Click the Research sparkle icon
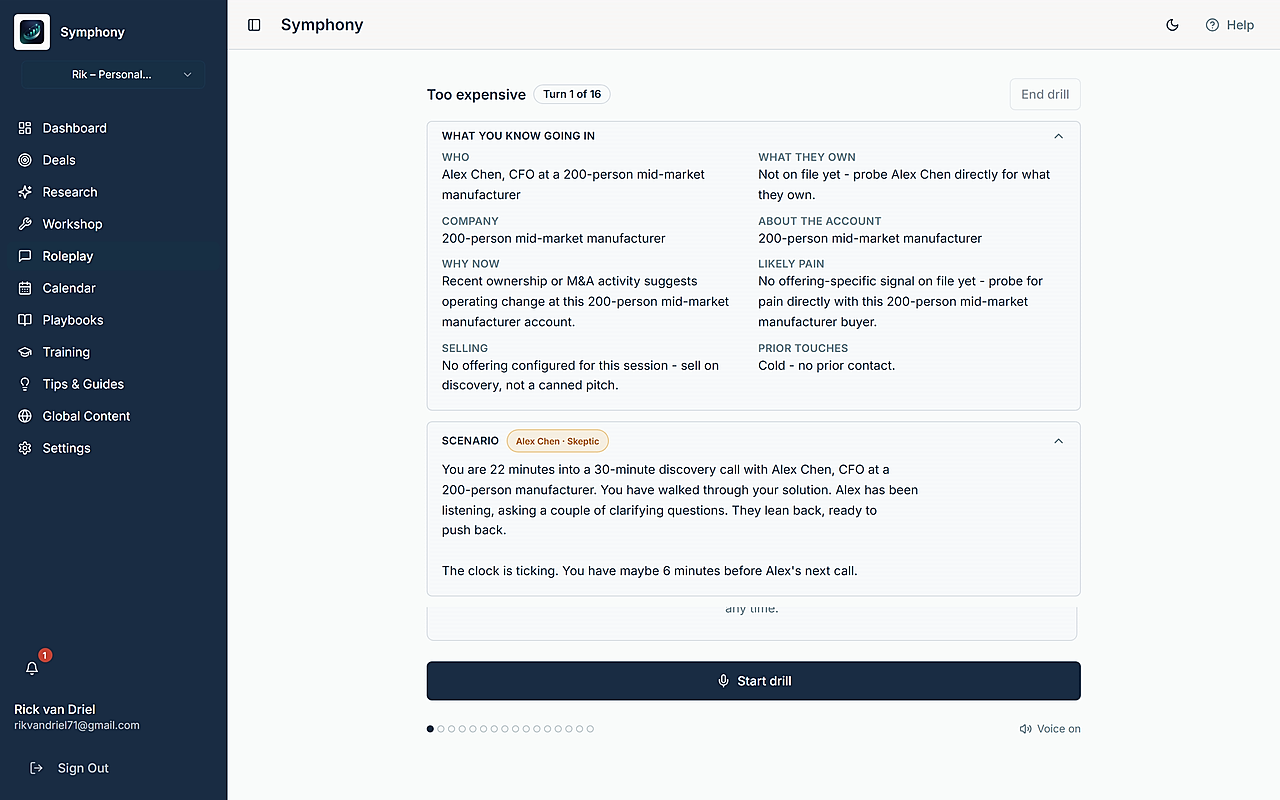This screenshot has width=1280, height=800. click(x=25, y=192)
